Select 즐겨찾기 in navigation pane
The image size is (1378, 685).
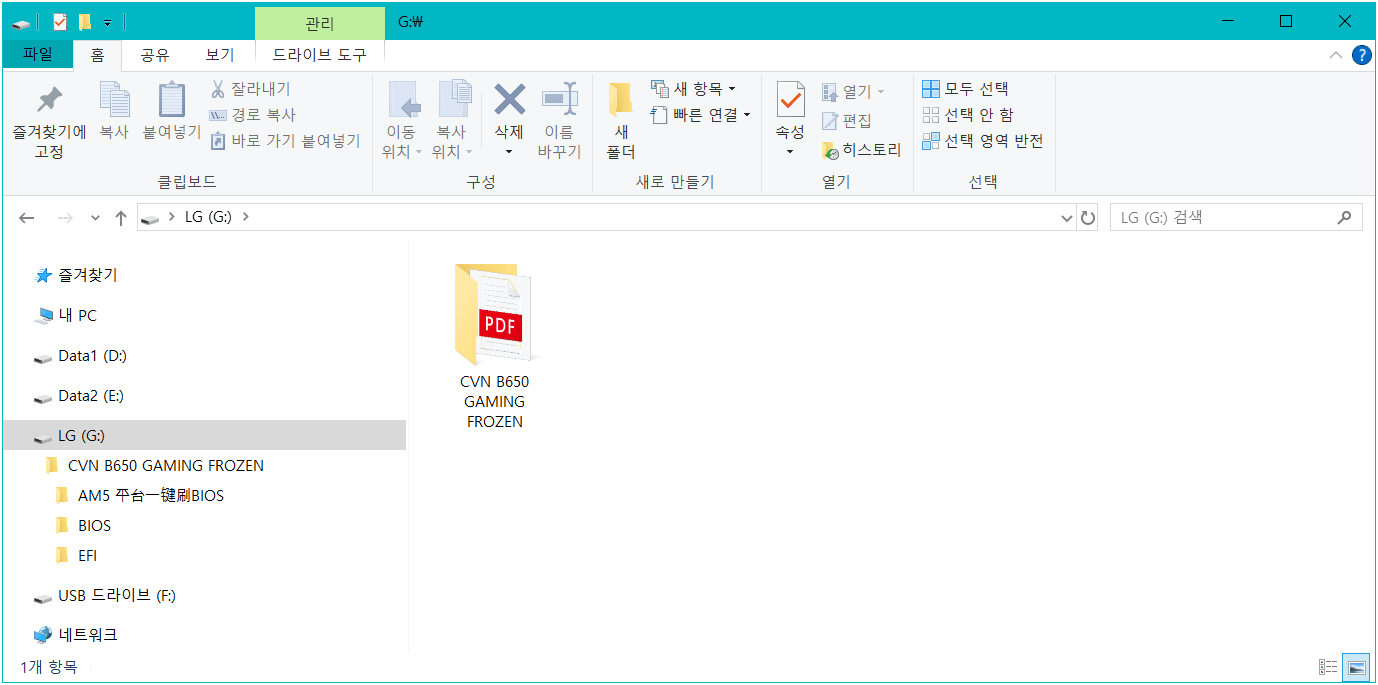76,275
